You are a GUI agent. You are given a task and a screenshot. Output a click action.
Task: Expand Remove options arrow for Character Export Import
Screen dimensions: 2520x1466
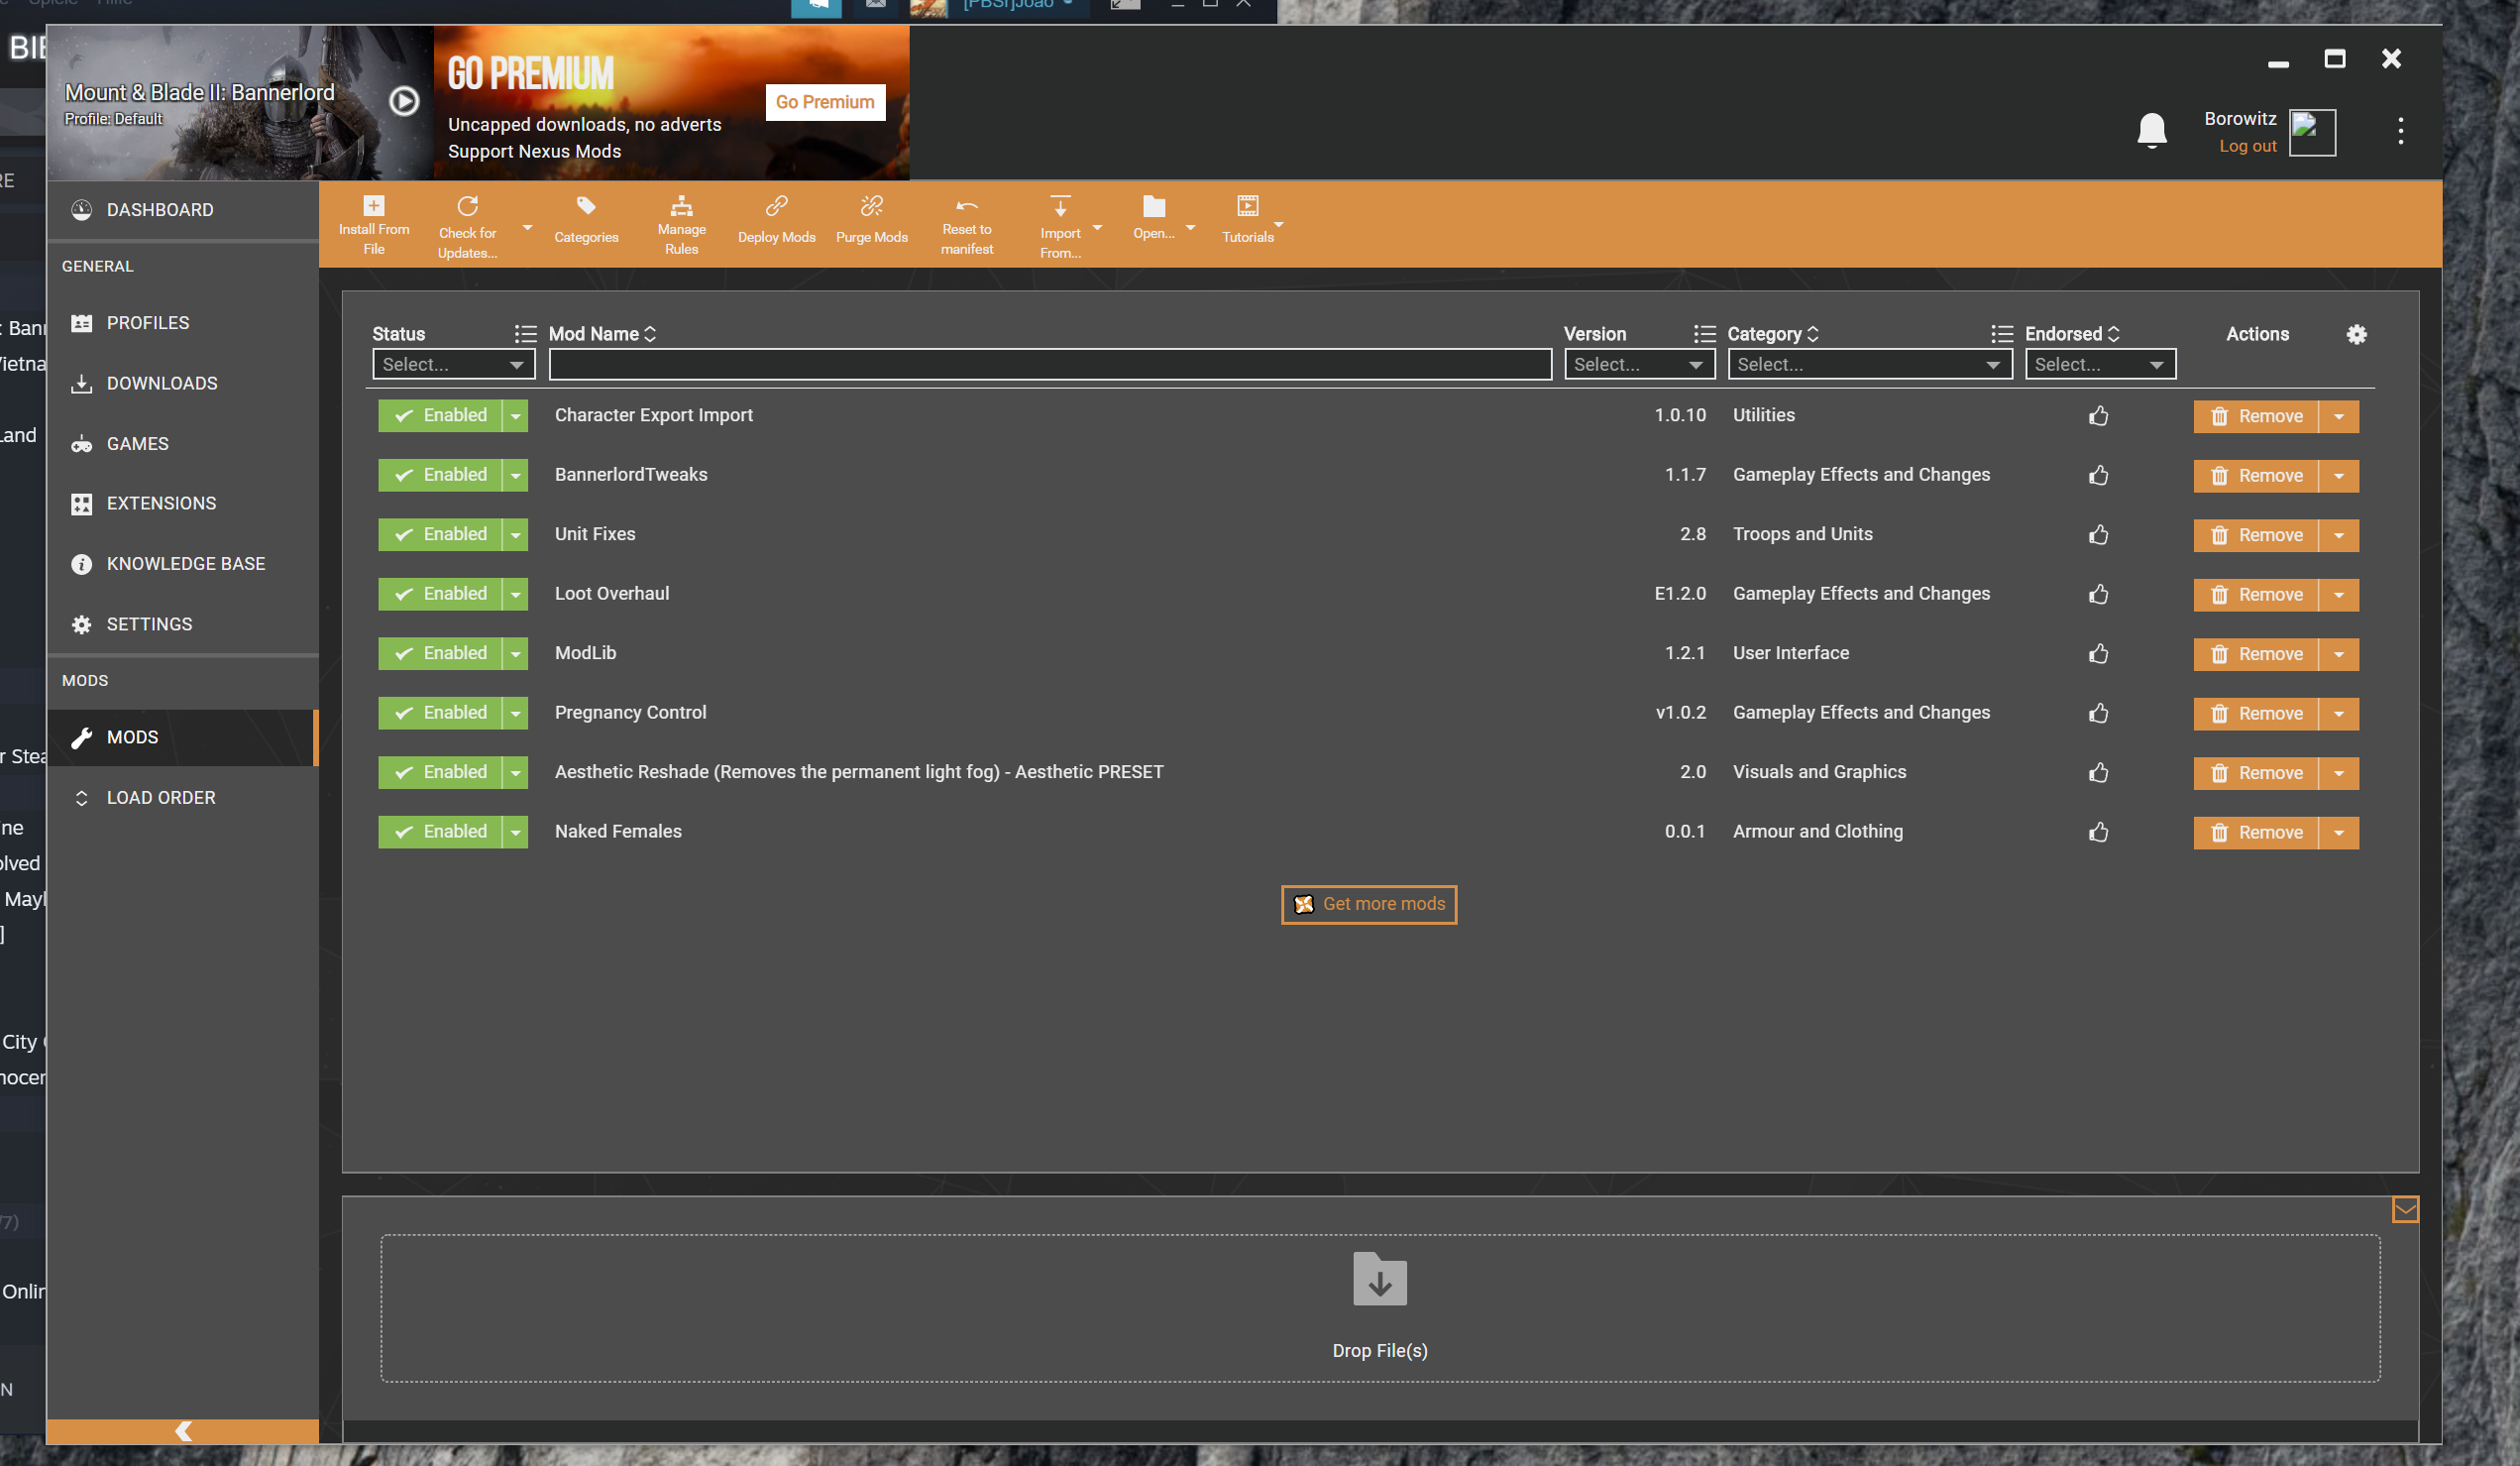pos(2338,416)
